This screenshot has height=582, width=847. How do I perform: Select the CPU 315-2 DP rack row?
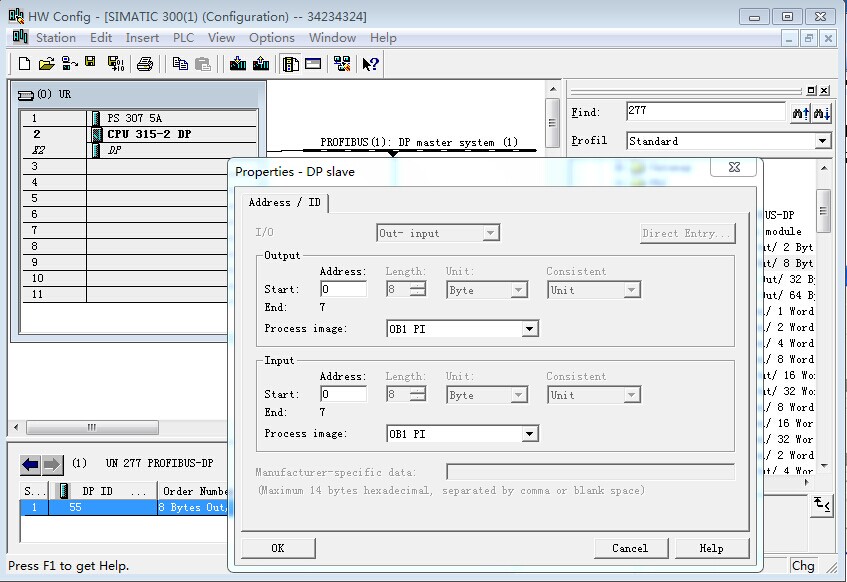(148, 134)
